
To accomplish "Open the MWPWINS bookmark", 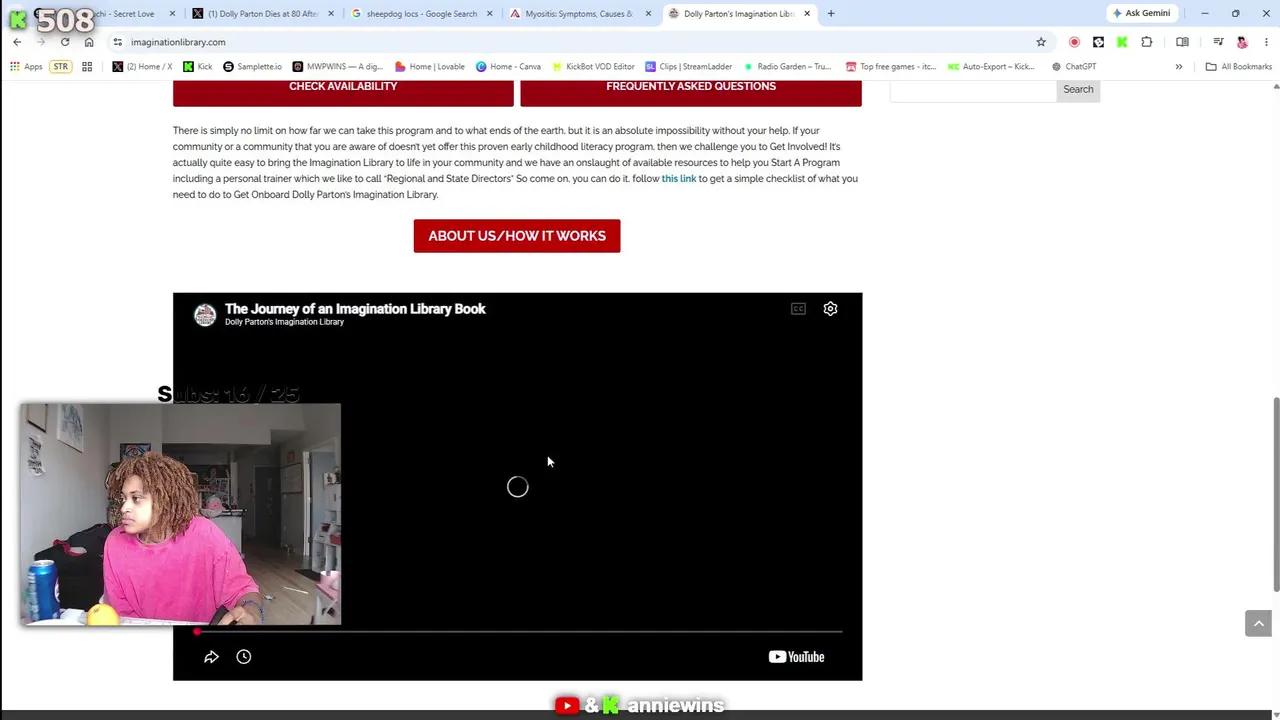I will coord(338,67).
